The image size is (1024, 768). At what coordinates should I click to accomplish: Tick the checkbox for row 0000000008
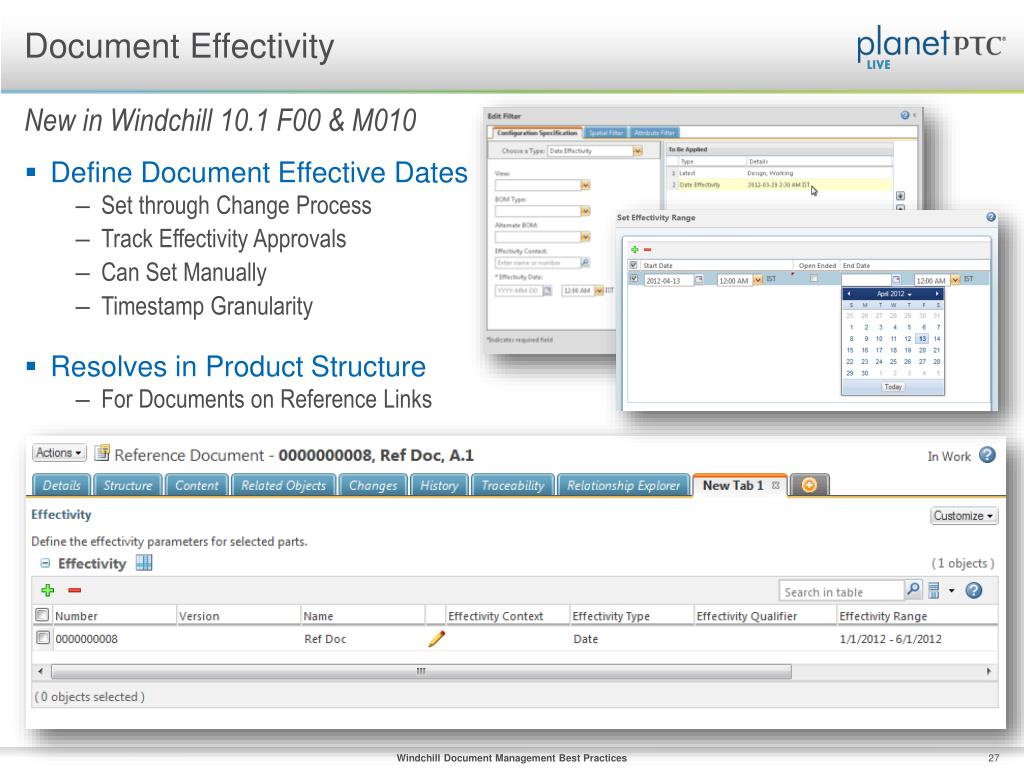[x=42, y=637]
